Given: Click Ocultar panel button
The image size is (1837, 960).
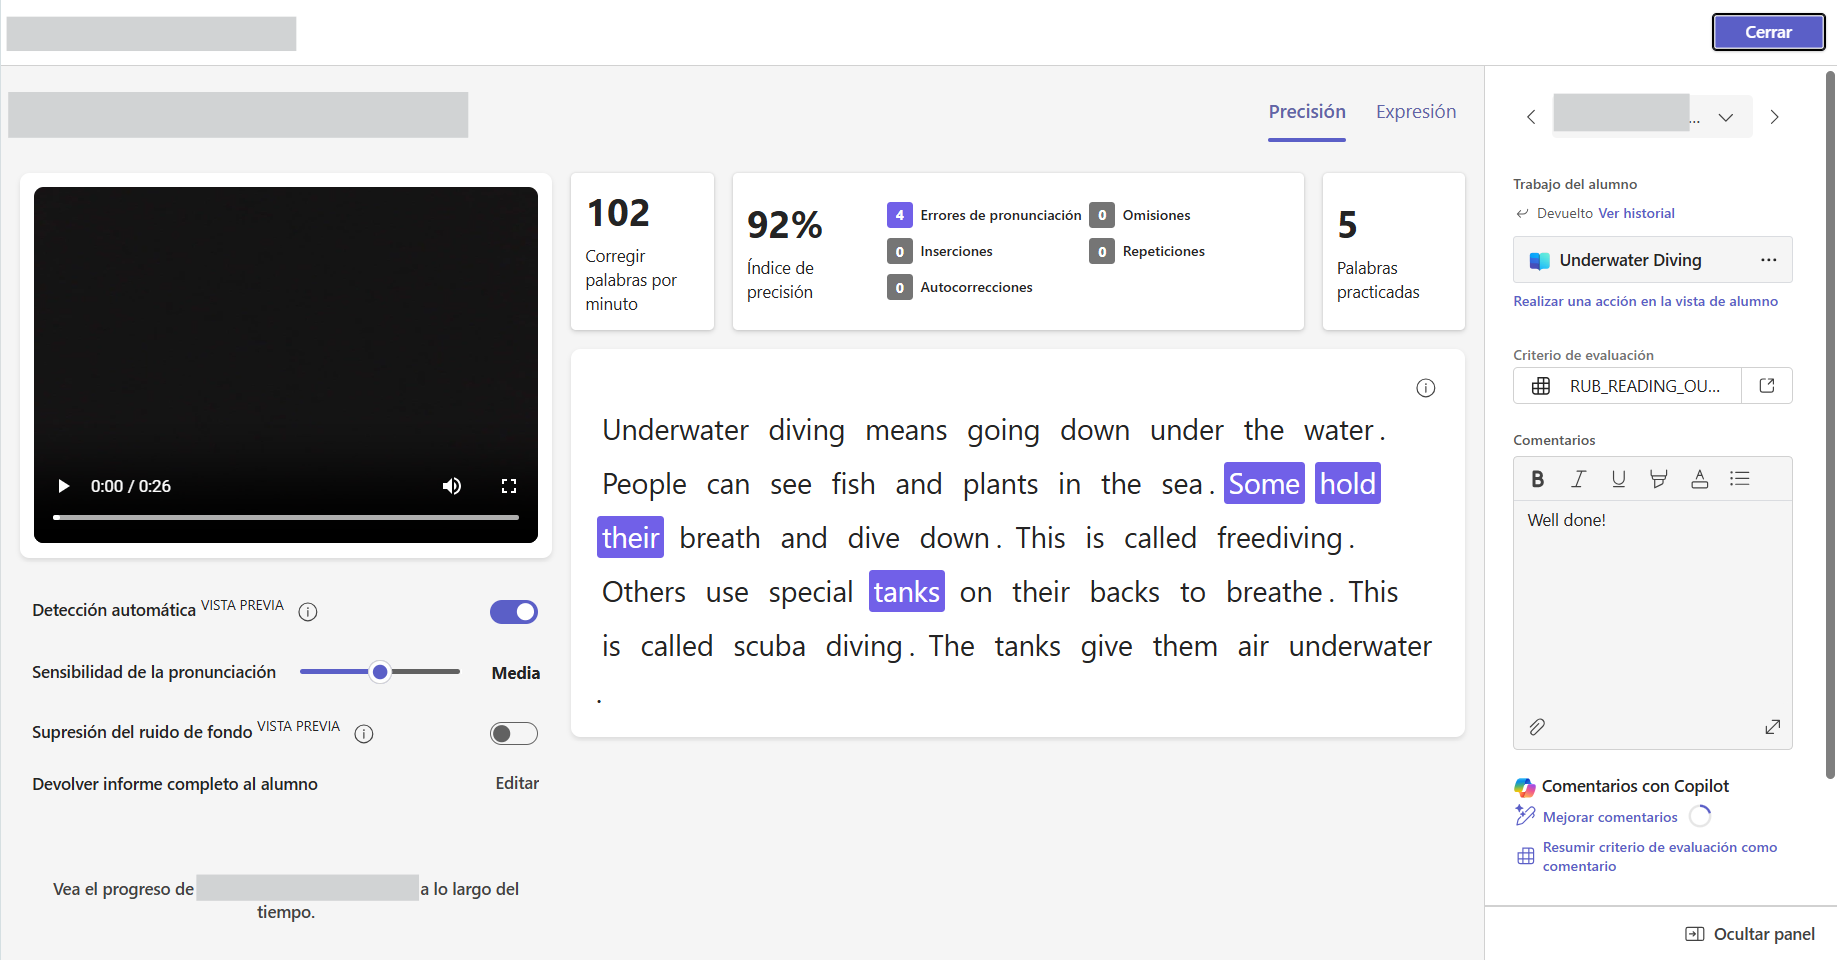Looking at the screenshot, I should (x=1750, y=934).
